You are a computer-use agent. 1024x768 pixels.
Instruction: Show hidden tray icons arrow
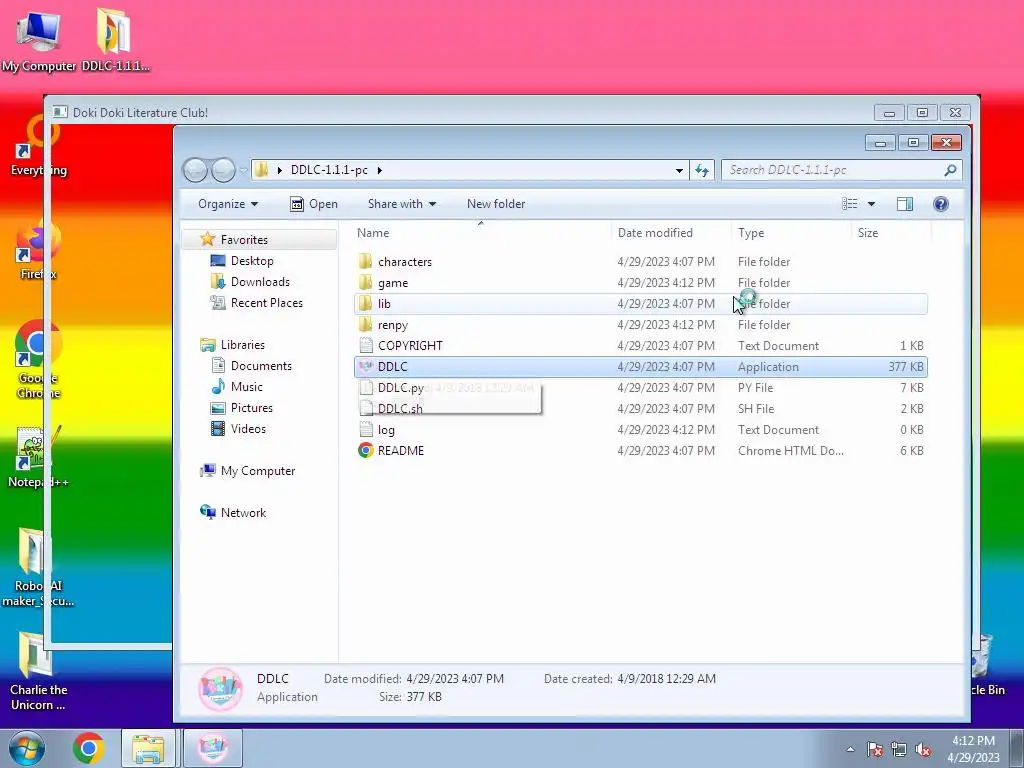point(850,749)
